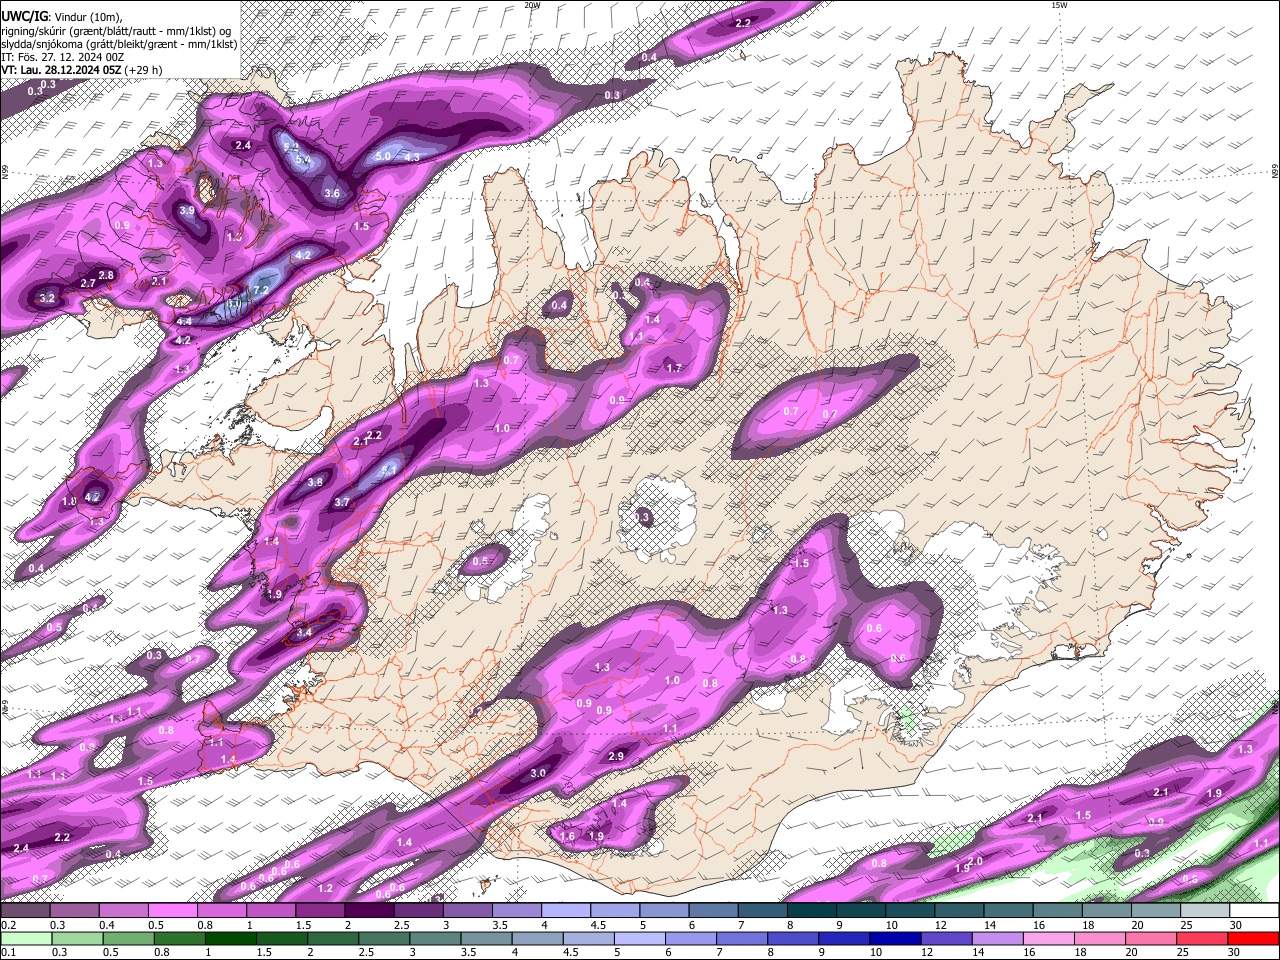Click the 0.2 label in the upper legend row
1280x960 pixels.
coord(8,925)
